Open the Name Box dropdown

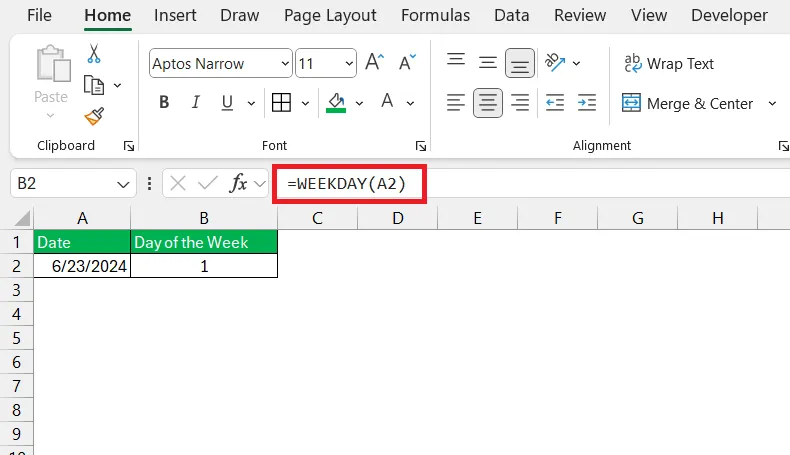click(123, 184)
